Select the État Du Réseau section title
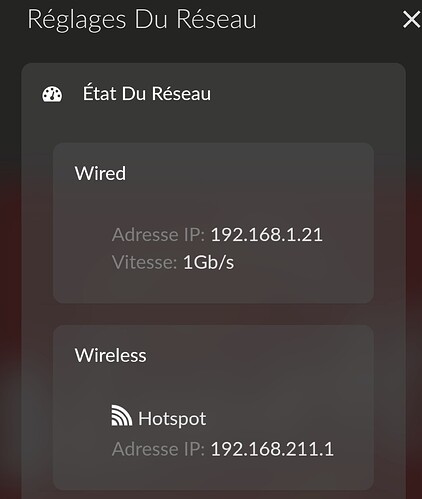 pos(147,93)
